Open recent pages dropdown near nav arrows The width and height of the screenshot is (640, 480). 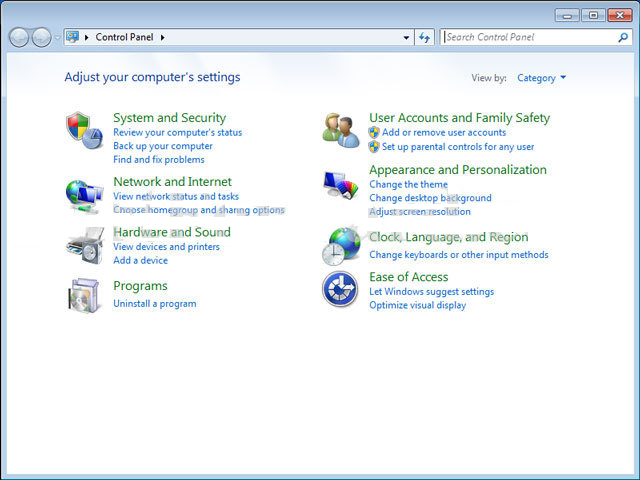(57, 38)
